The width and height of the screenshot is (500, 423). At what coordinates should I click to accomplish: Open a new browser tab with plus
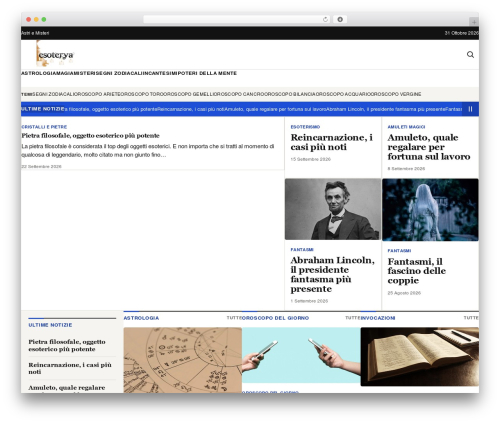coord(474,22)
